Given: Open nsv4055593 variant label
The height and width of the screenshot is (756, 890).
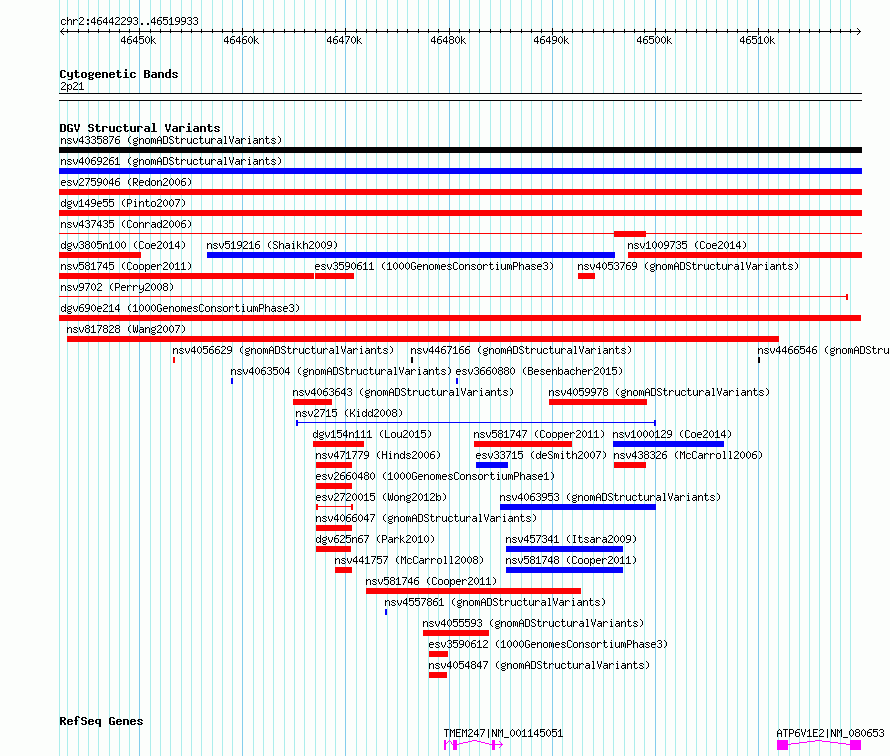Looking at the screenshot, I should click(534, 623).
